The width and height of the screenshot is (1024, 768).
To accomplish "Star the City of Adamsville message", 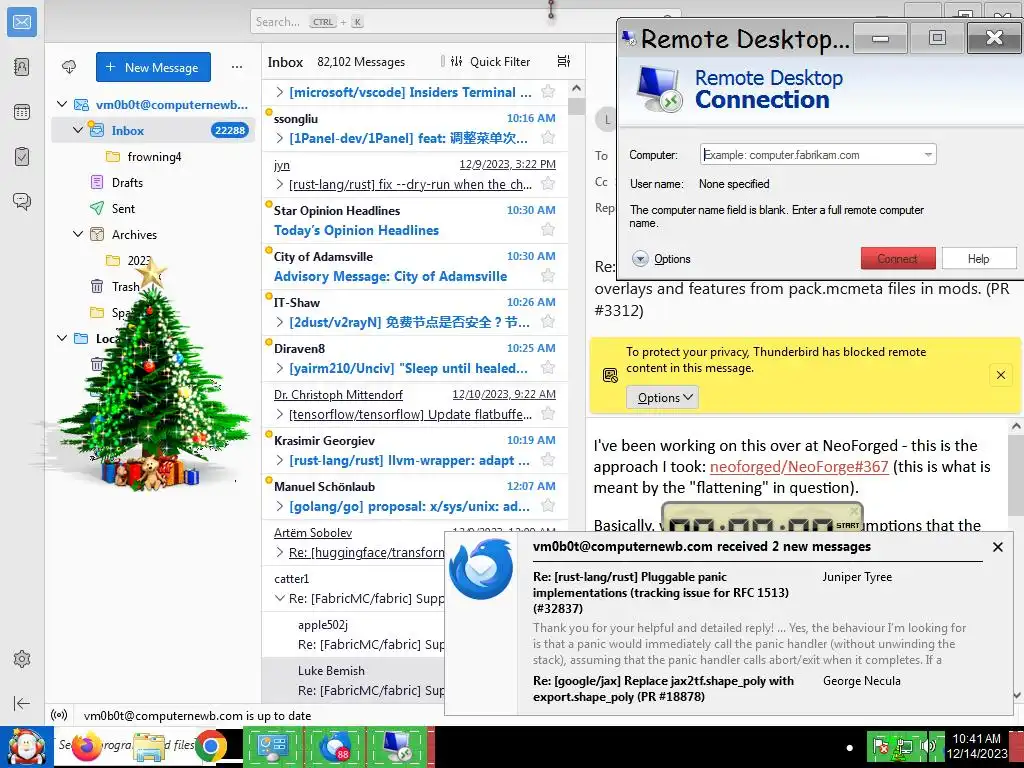I will (548, 276).
